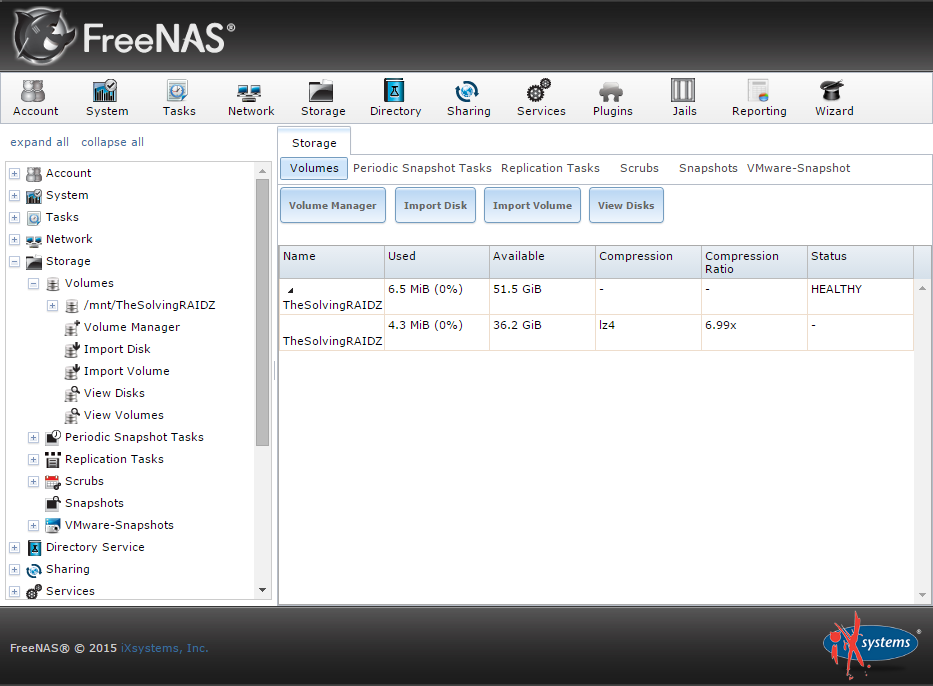Click Replication Tasks tree icon
The height and width of the screenshot is (686, 933).
pyautogui.click(x=53, y=459)
